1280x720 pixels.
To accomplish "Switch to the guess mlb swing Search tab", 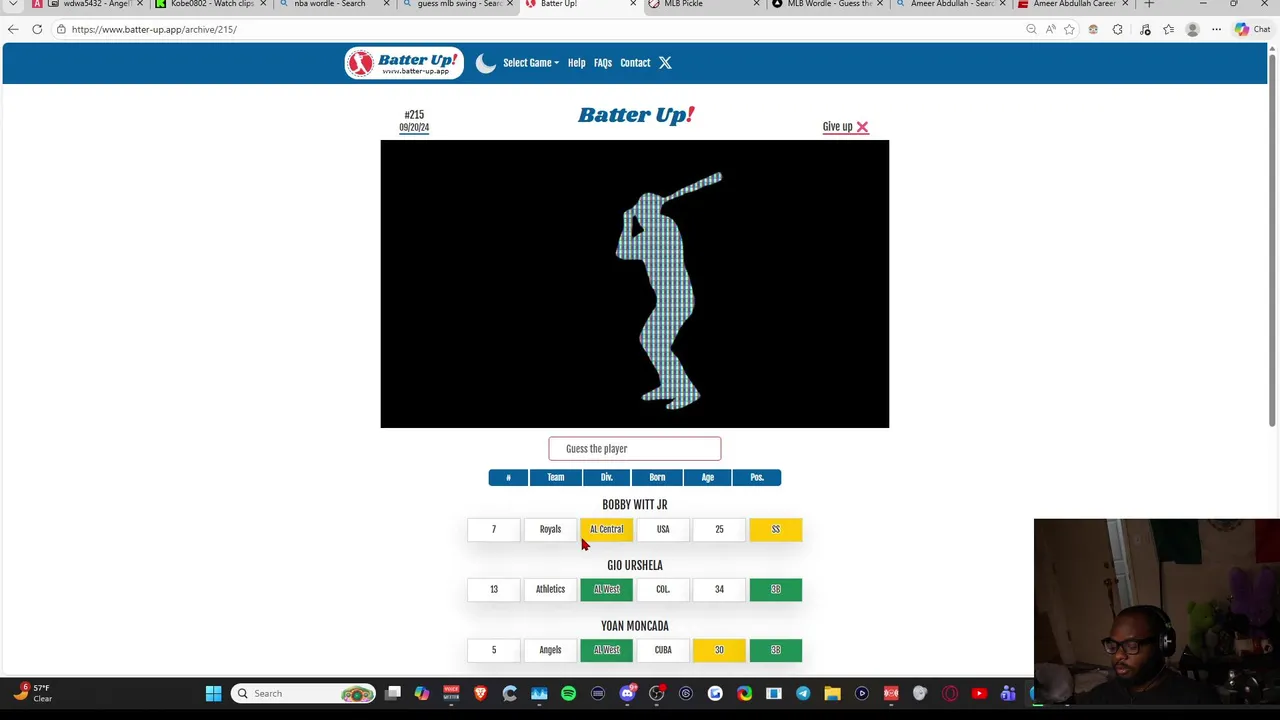I will point(460,4).
